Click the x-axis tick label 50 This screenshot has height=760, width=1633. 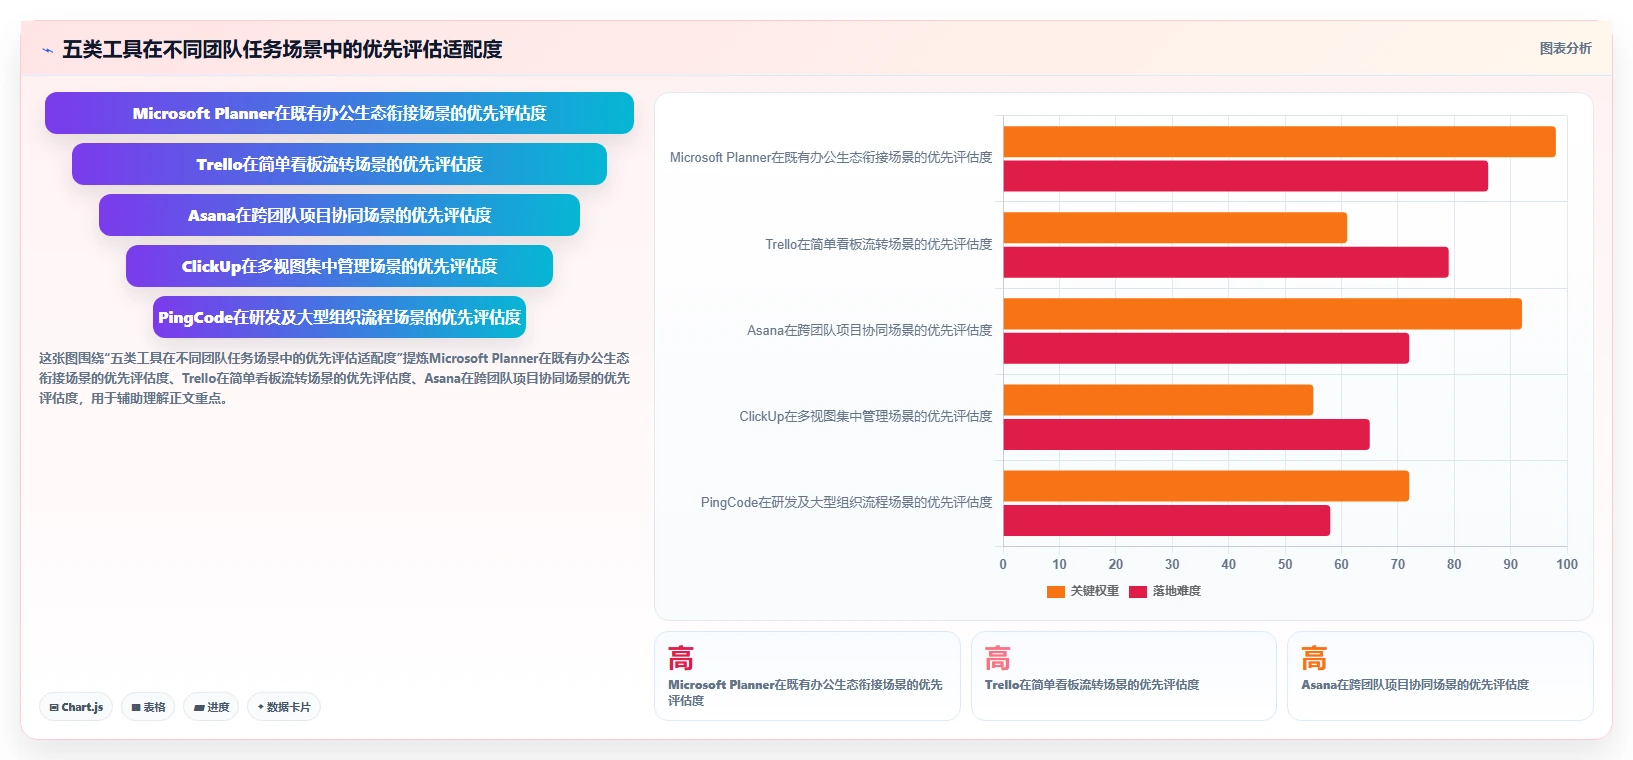(x=1285, y=564)
